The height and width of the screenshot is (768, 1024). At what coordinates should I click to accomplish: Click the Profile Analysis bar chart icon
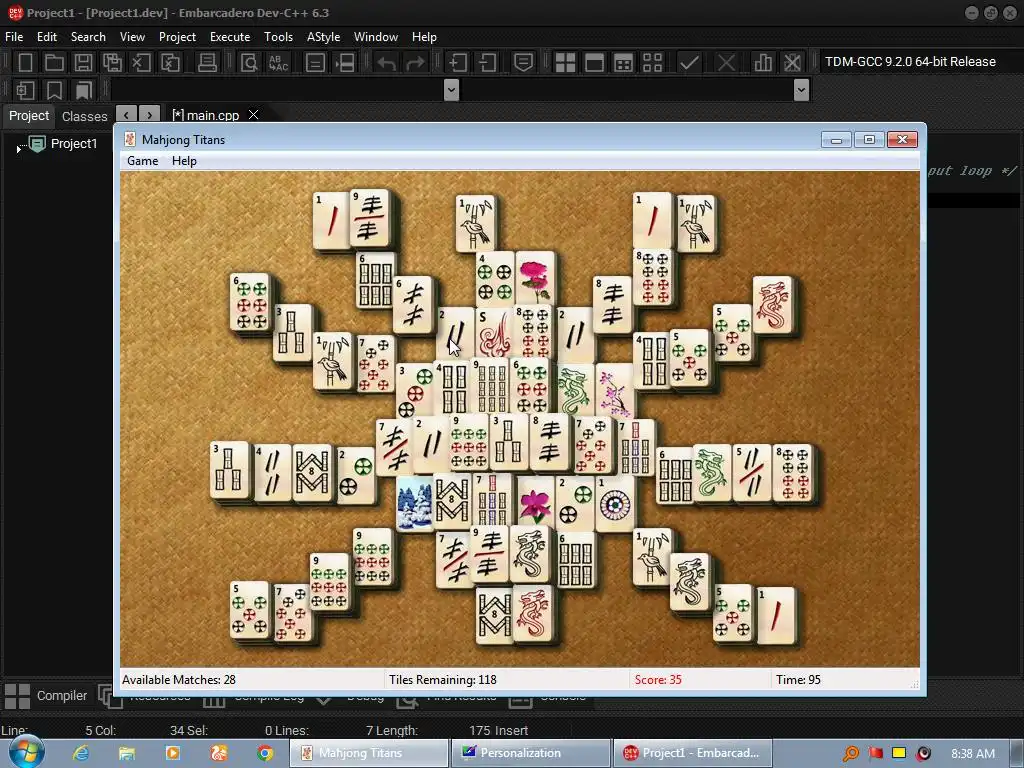(763, 63)
